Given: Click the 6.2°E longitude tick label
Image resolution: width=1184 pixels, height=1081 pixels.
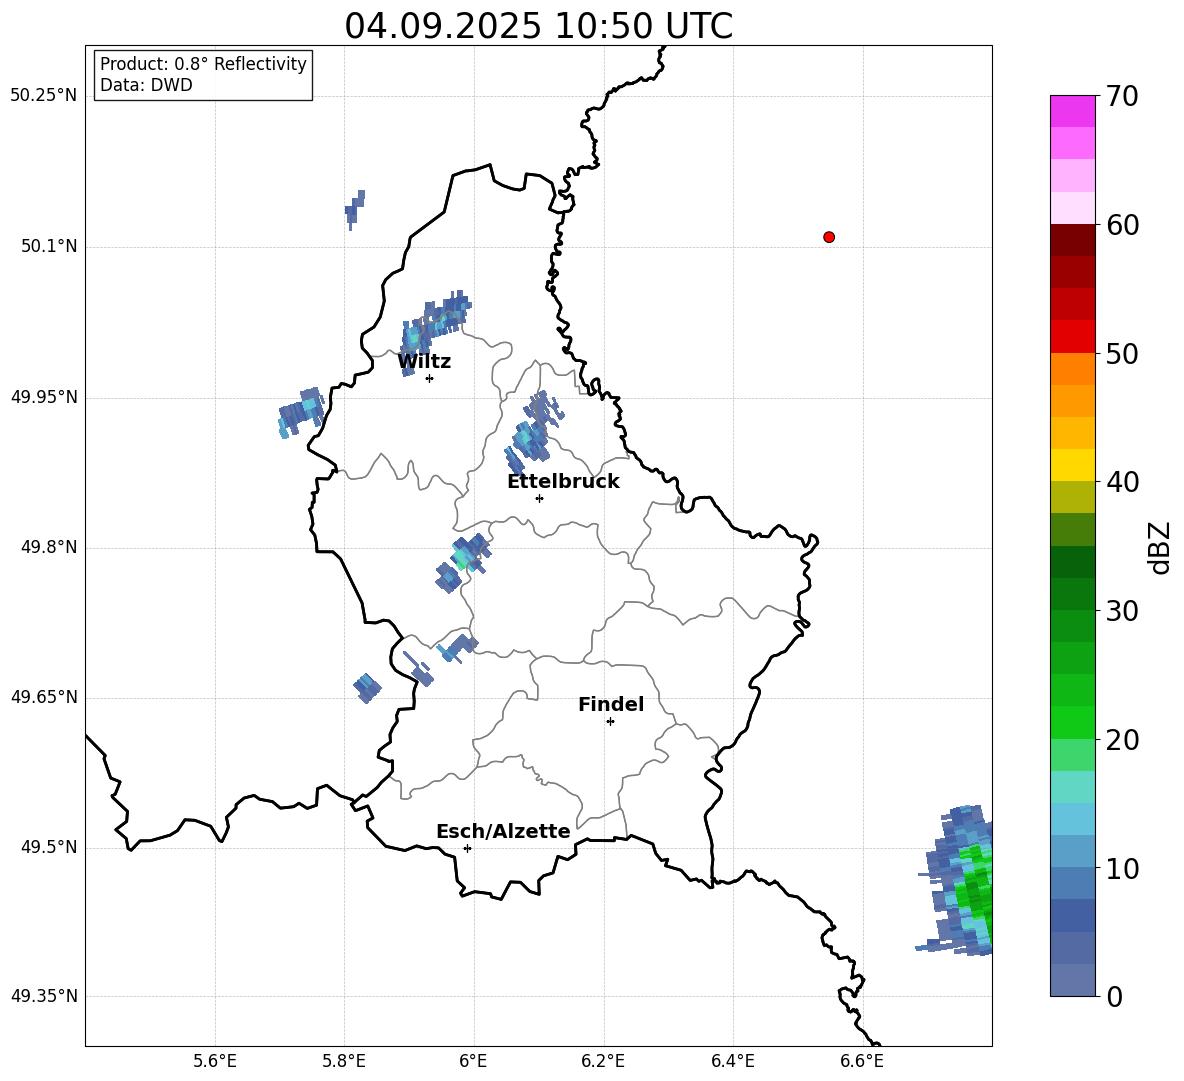Looking at the screenshot, I should 603,1061.
